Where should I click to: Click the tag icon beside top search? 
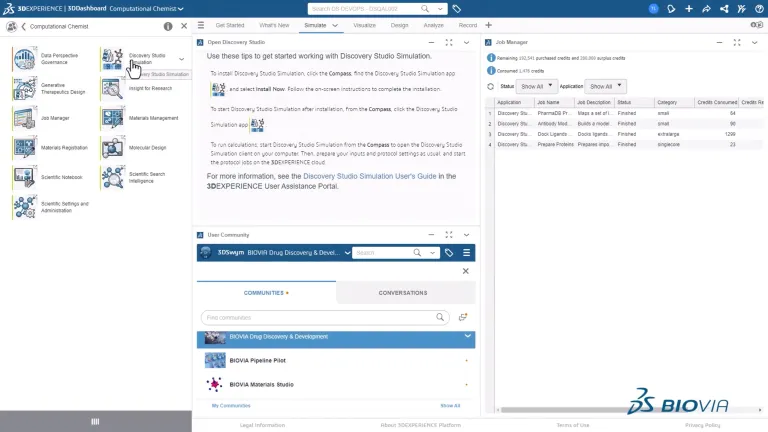coord(456,9)
